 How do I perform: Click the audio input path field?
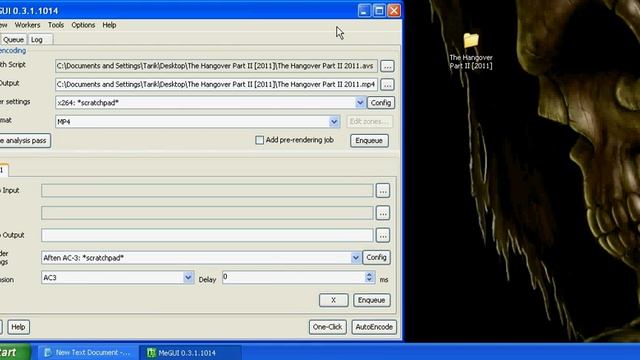point(207,191)
